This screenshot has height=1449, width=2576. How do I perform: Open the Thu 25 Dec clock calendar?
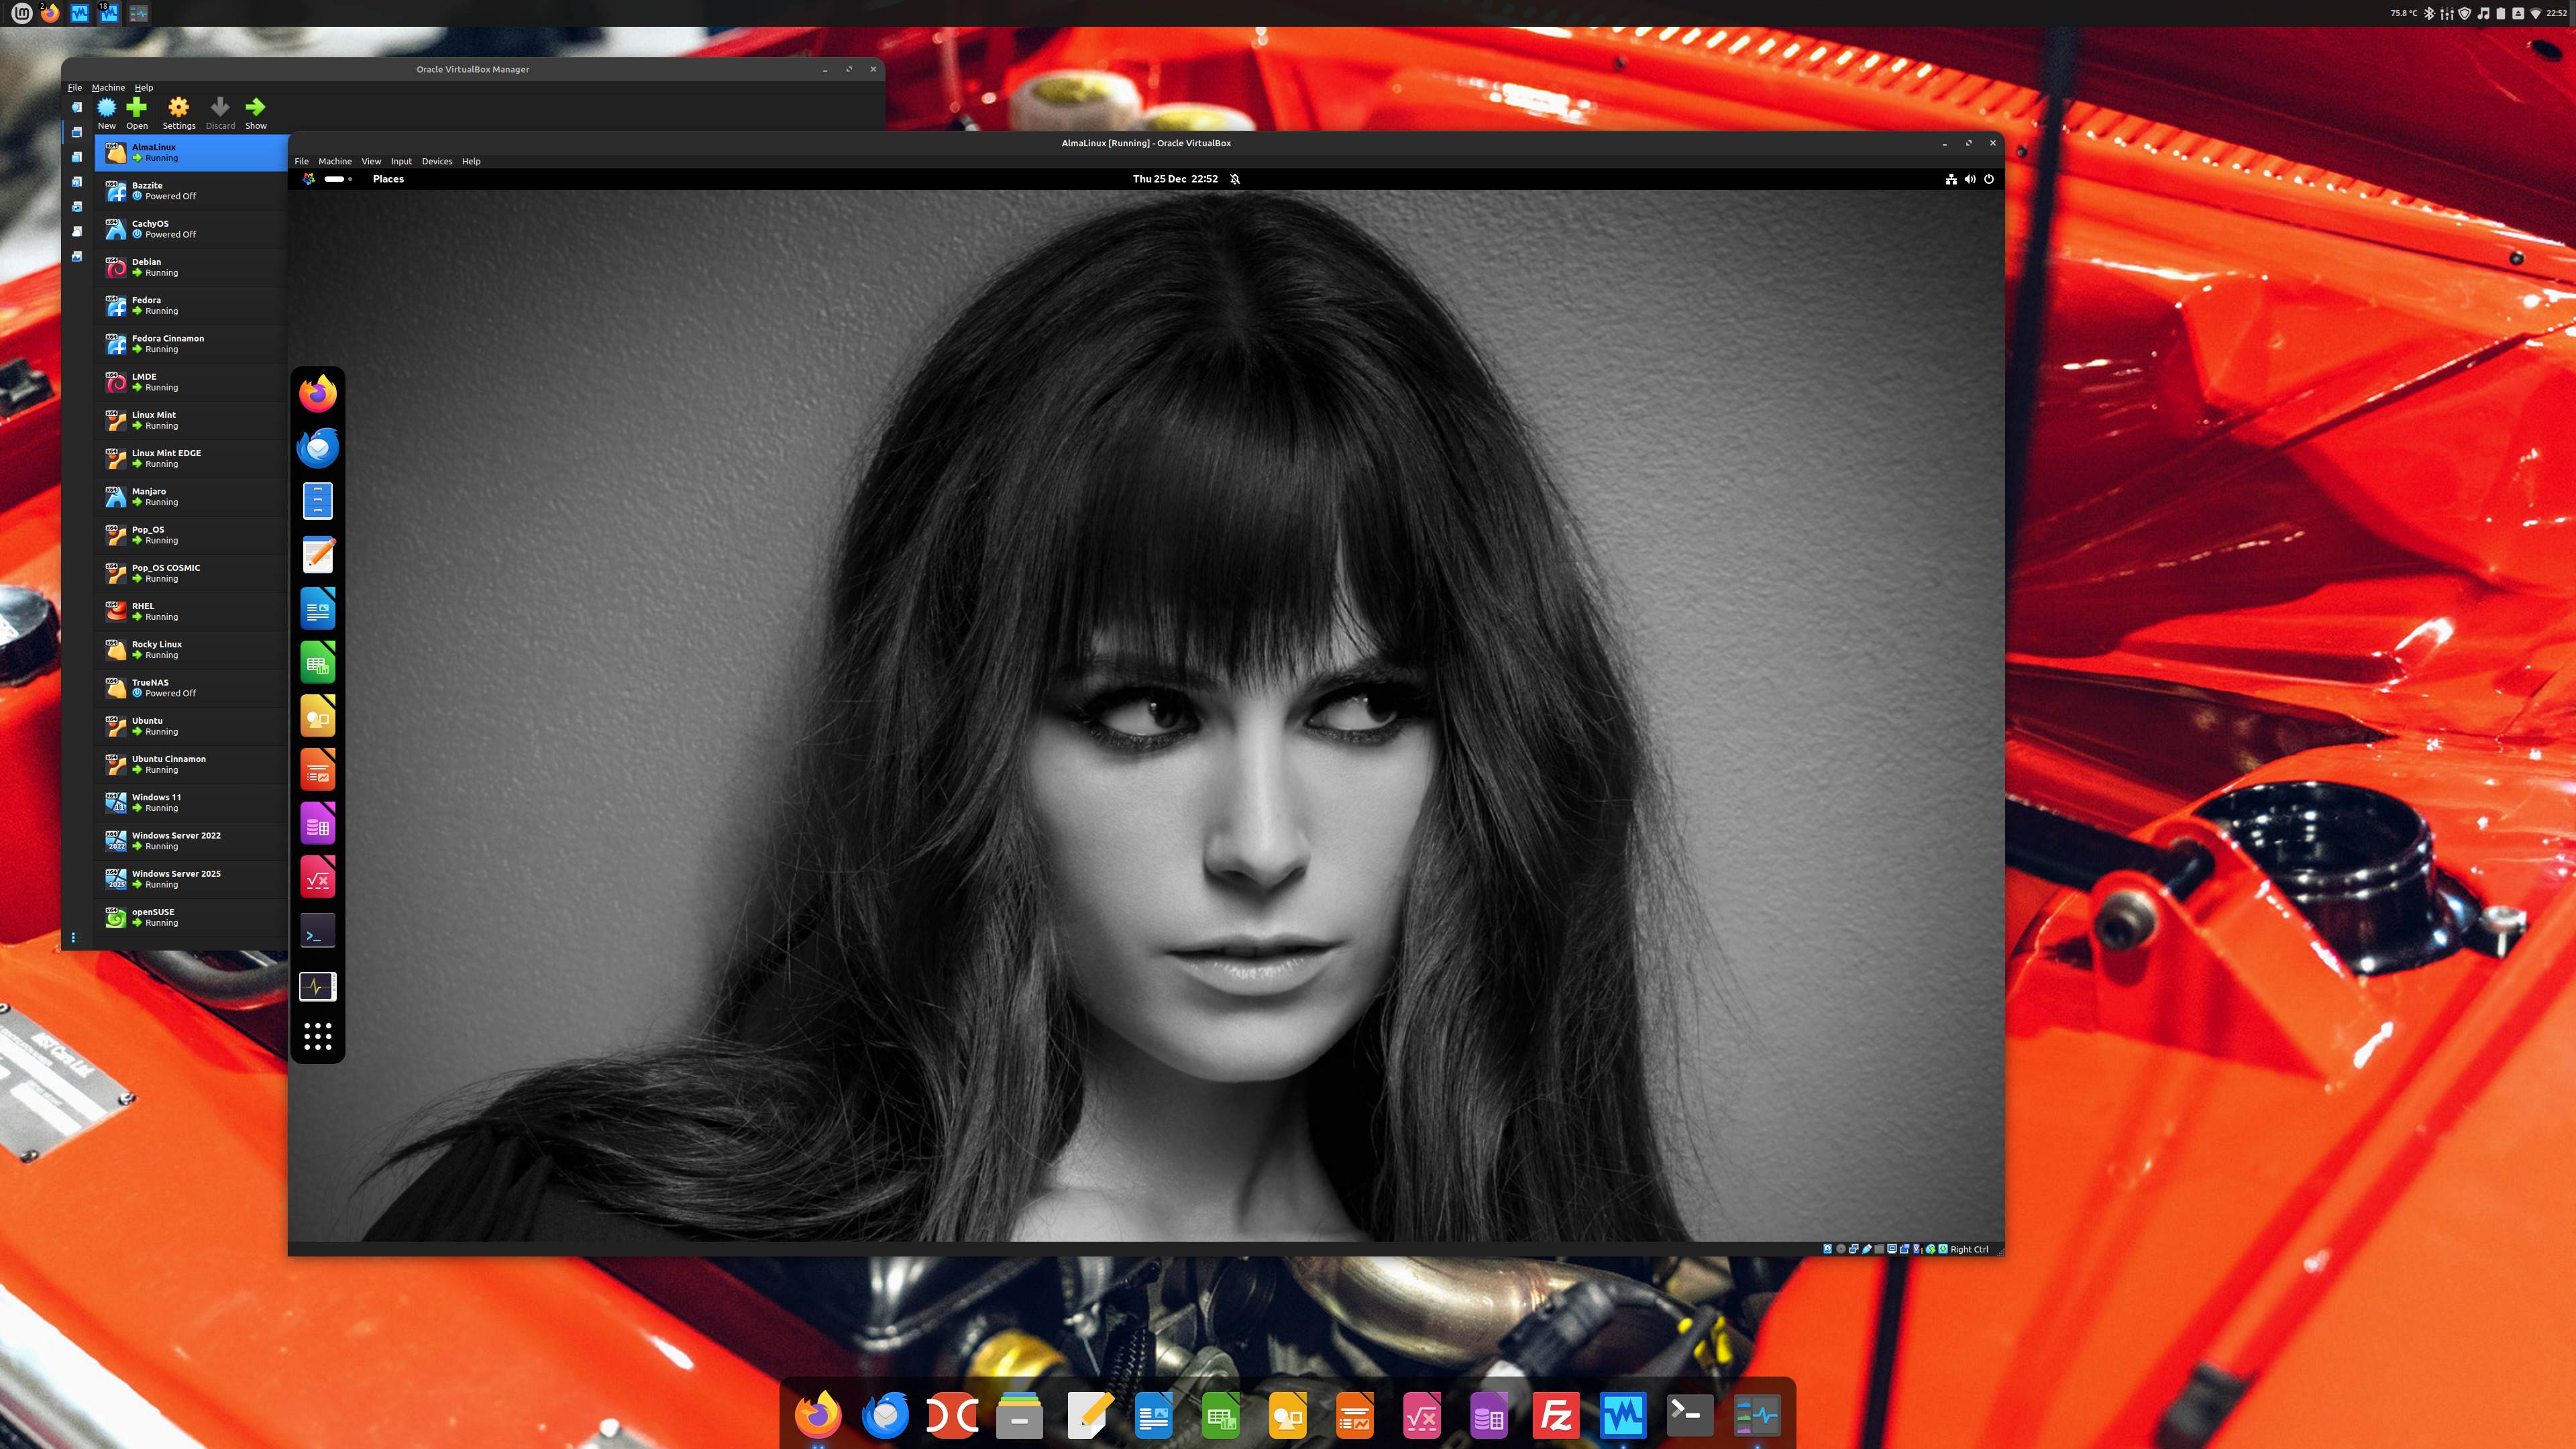coord(1175,179)
